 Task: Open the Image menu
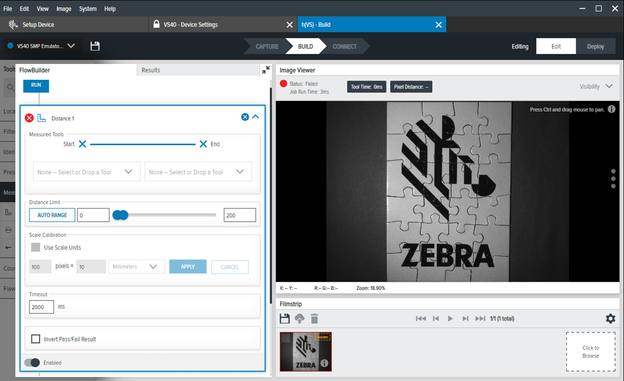(64, 8)
